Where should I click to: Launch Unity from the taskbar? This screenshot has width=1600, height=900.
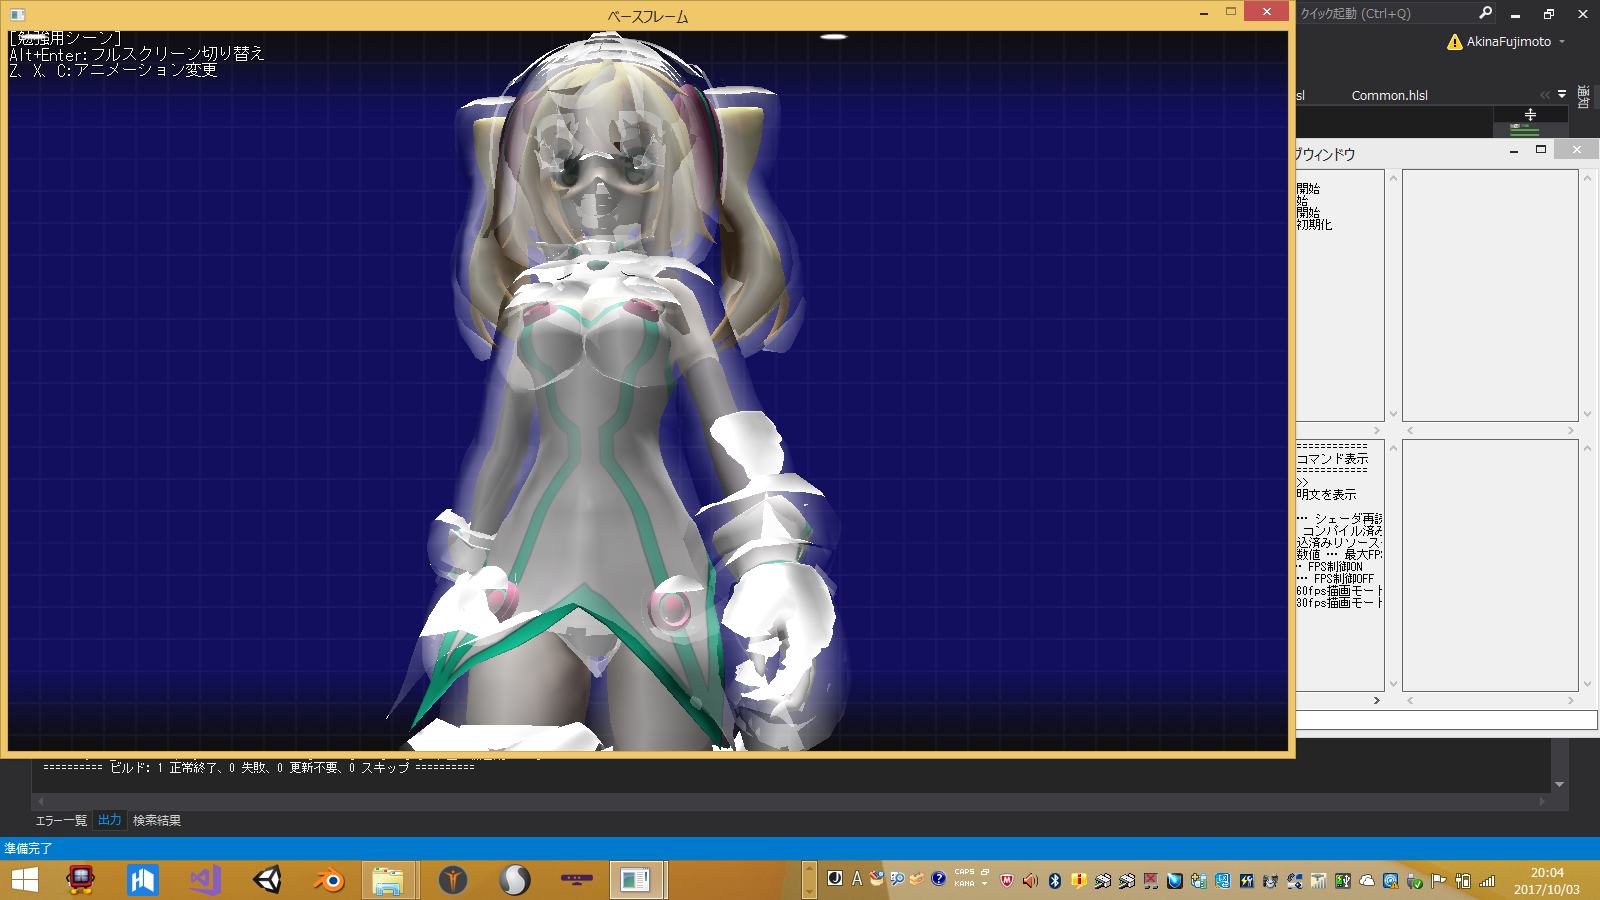(x=267, y=880)
